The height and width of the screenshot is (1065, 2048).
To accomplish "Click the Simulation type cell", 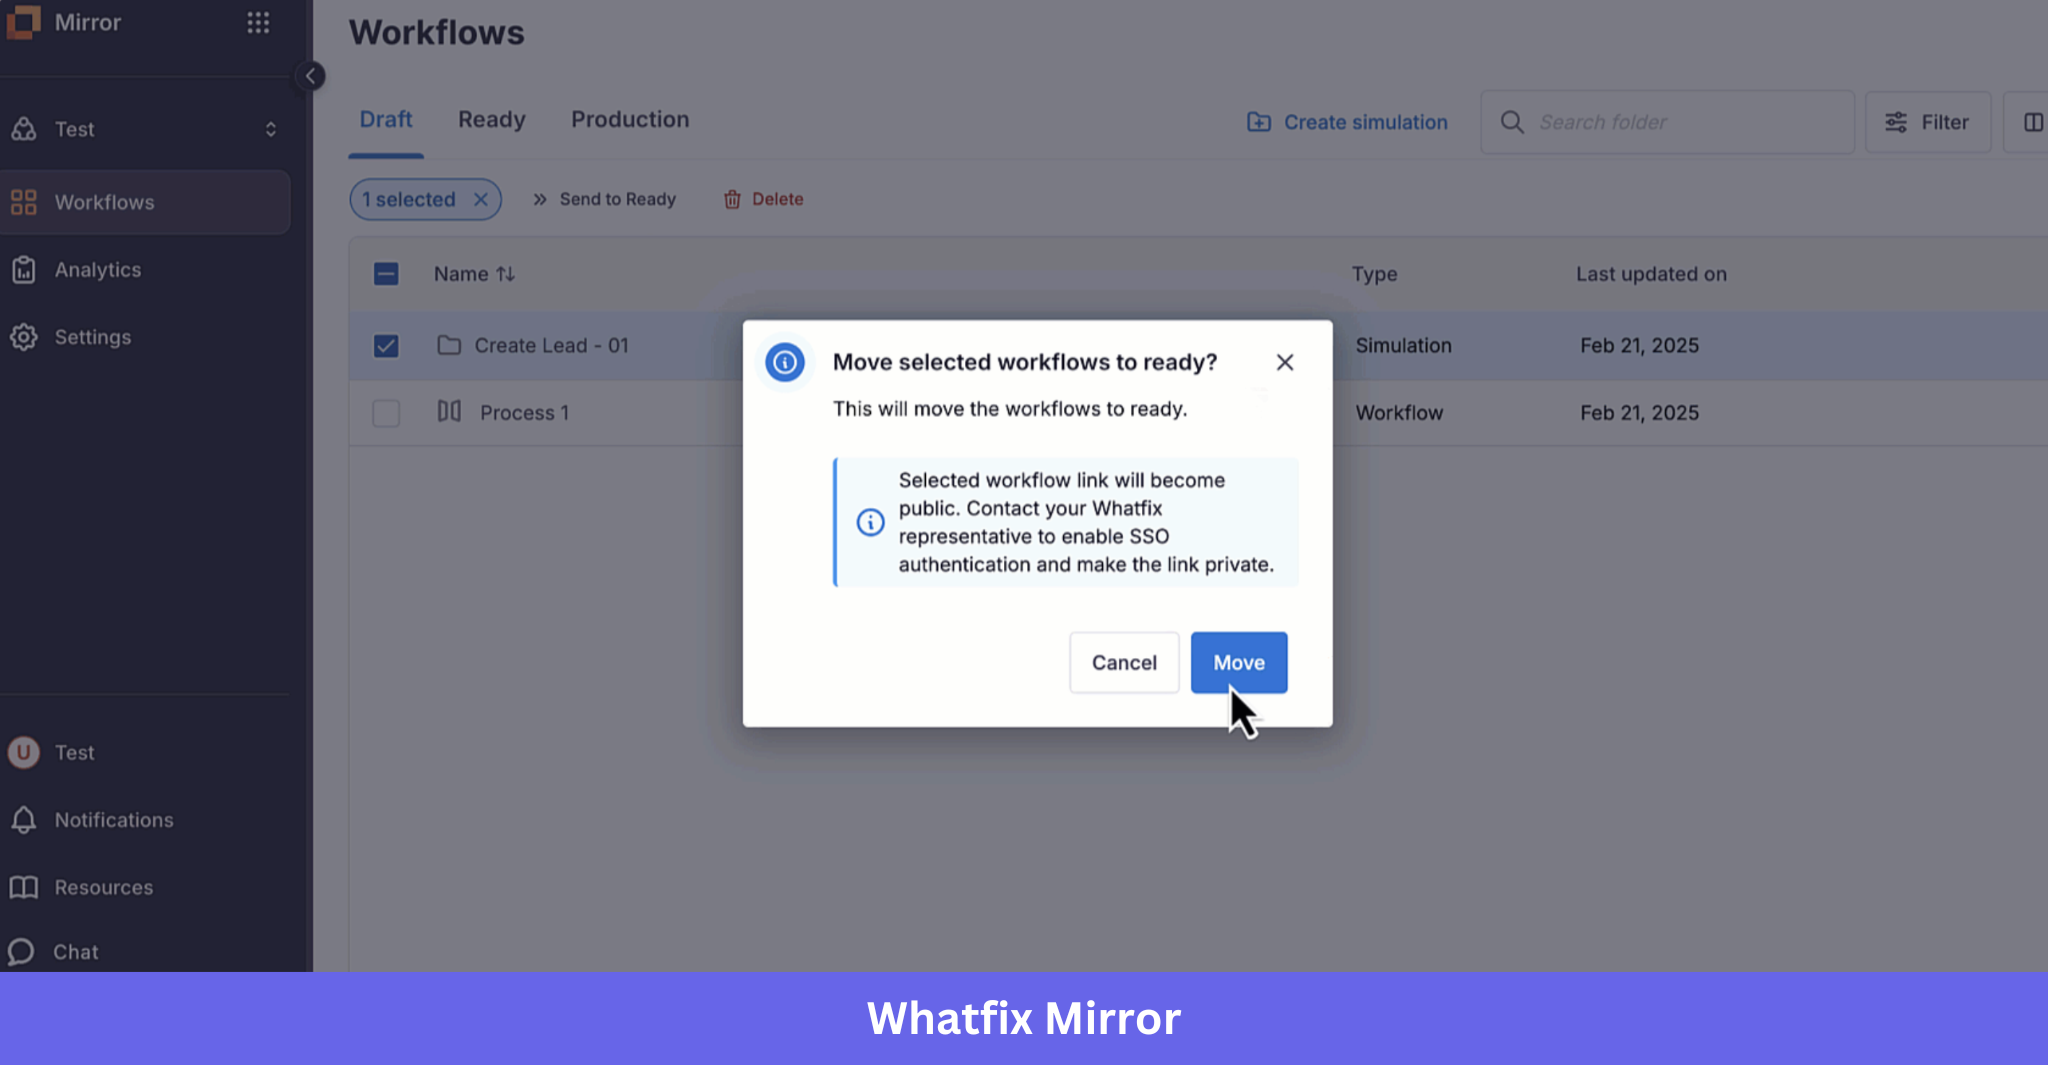I will (1403, 345).
